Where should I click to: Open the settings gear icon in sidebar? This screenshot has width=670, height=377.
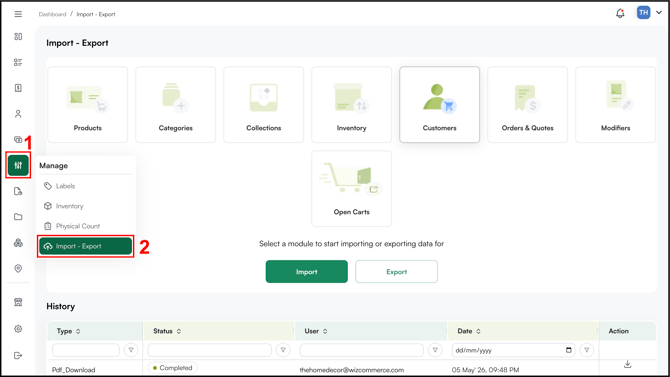18,329
